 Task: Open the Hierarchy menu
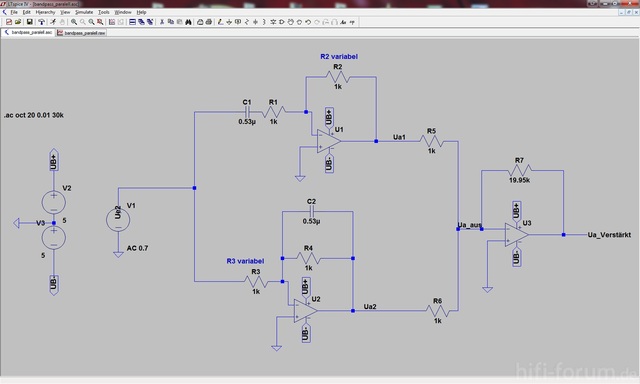coord(45,12)
